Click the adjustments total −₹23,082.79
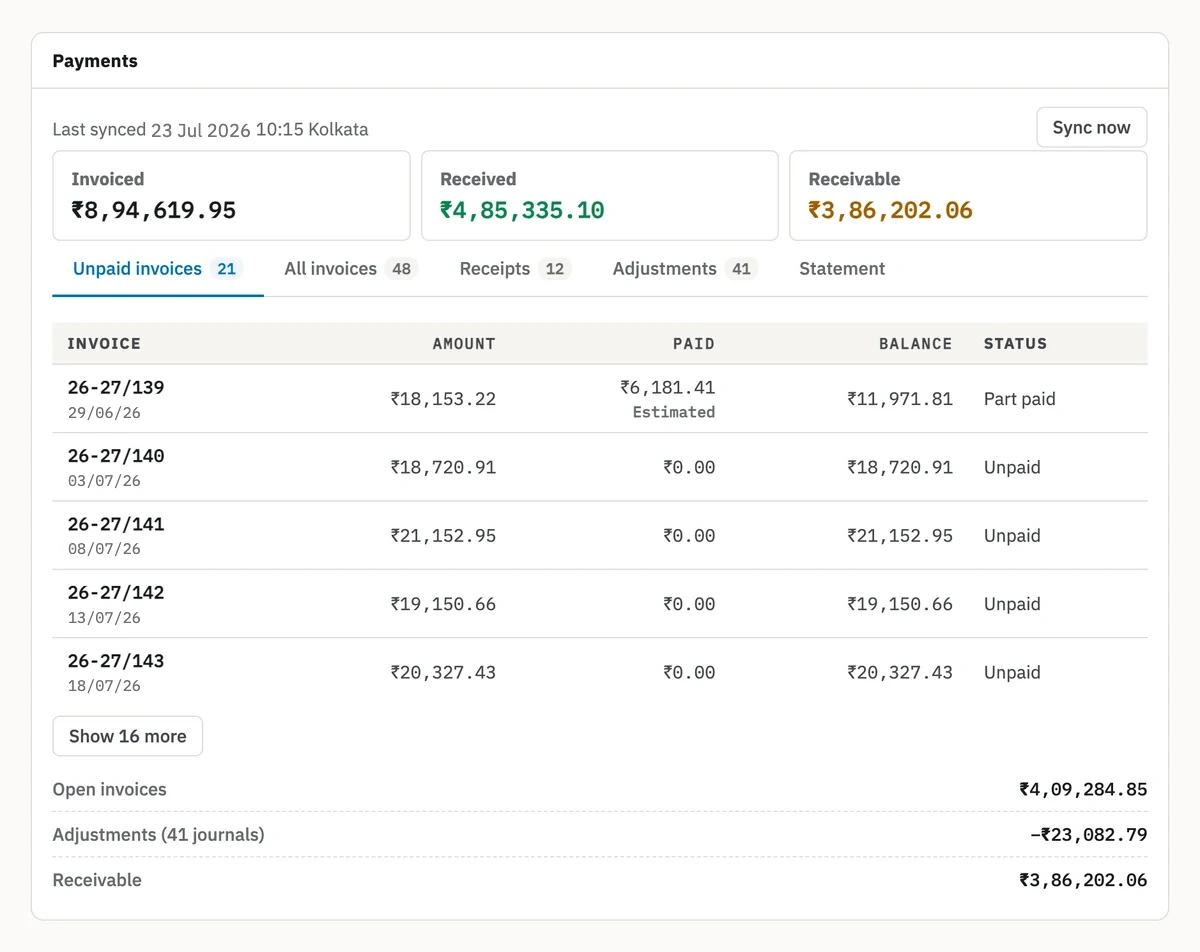 click(x=1088, y=834)
